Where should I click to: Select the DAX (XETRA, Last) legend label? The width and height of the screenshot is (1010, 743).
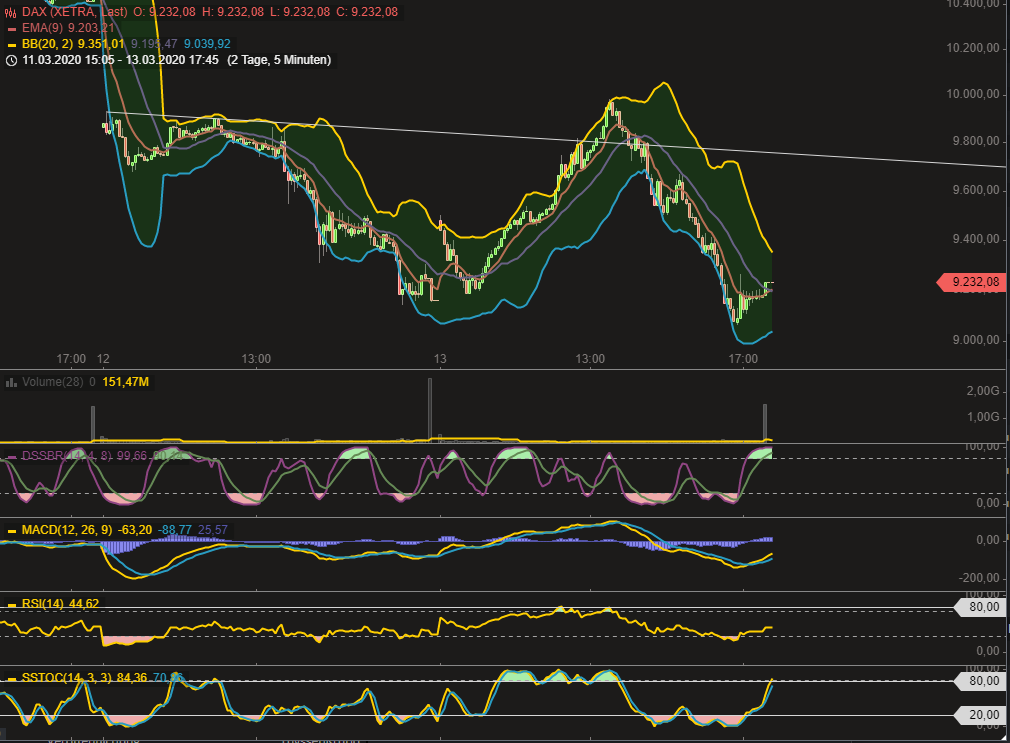point(75,12)
